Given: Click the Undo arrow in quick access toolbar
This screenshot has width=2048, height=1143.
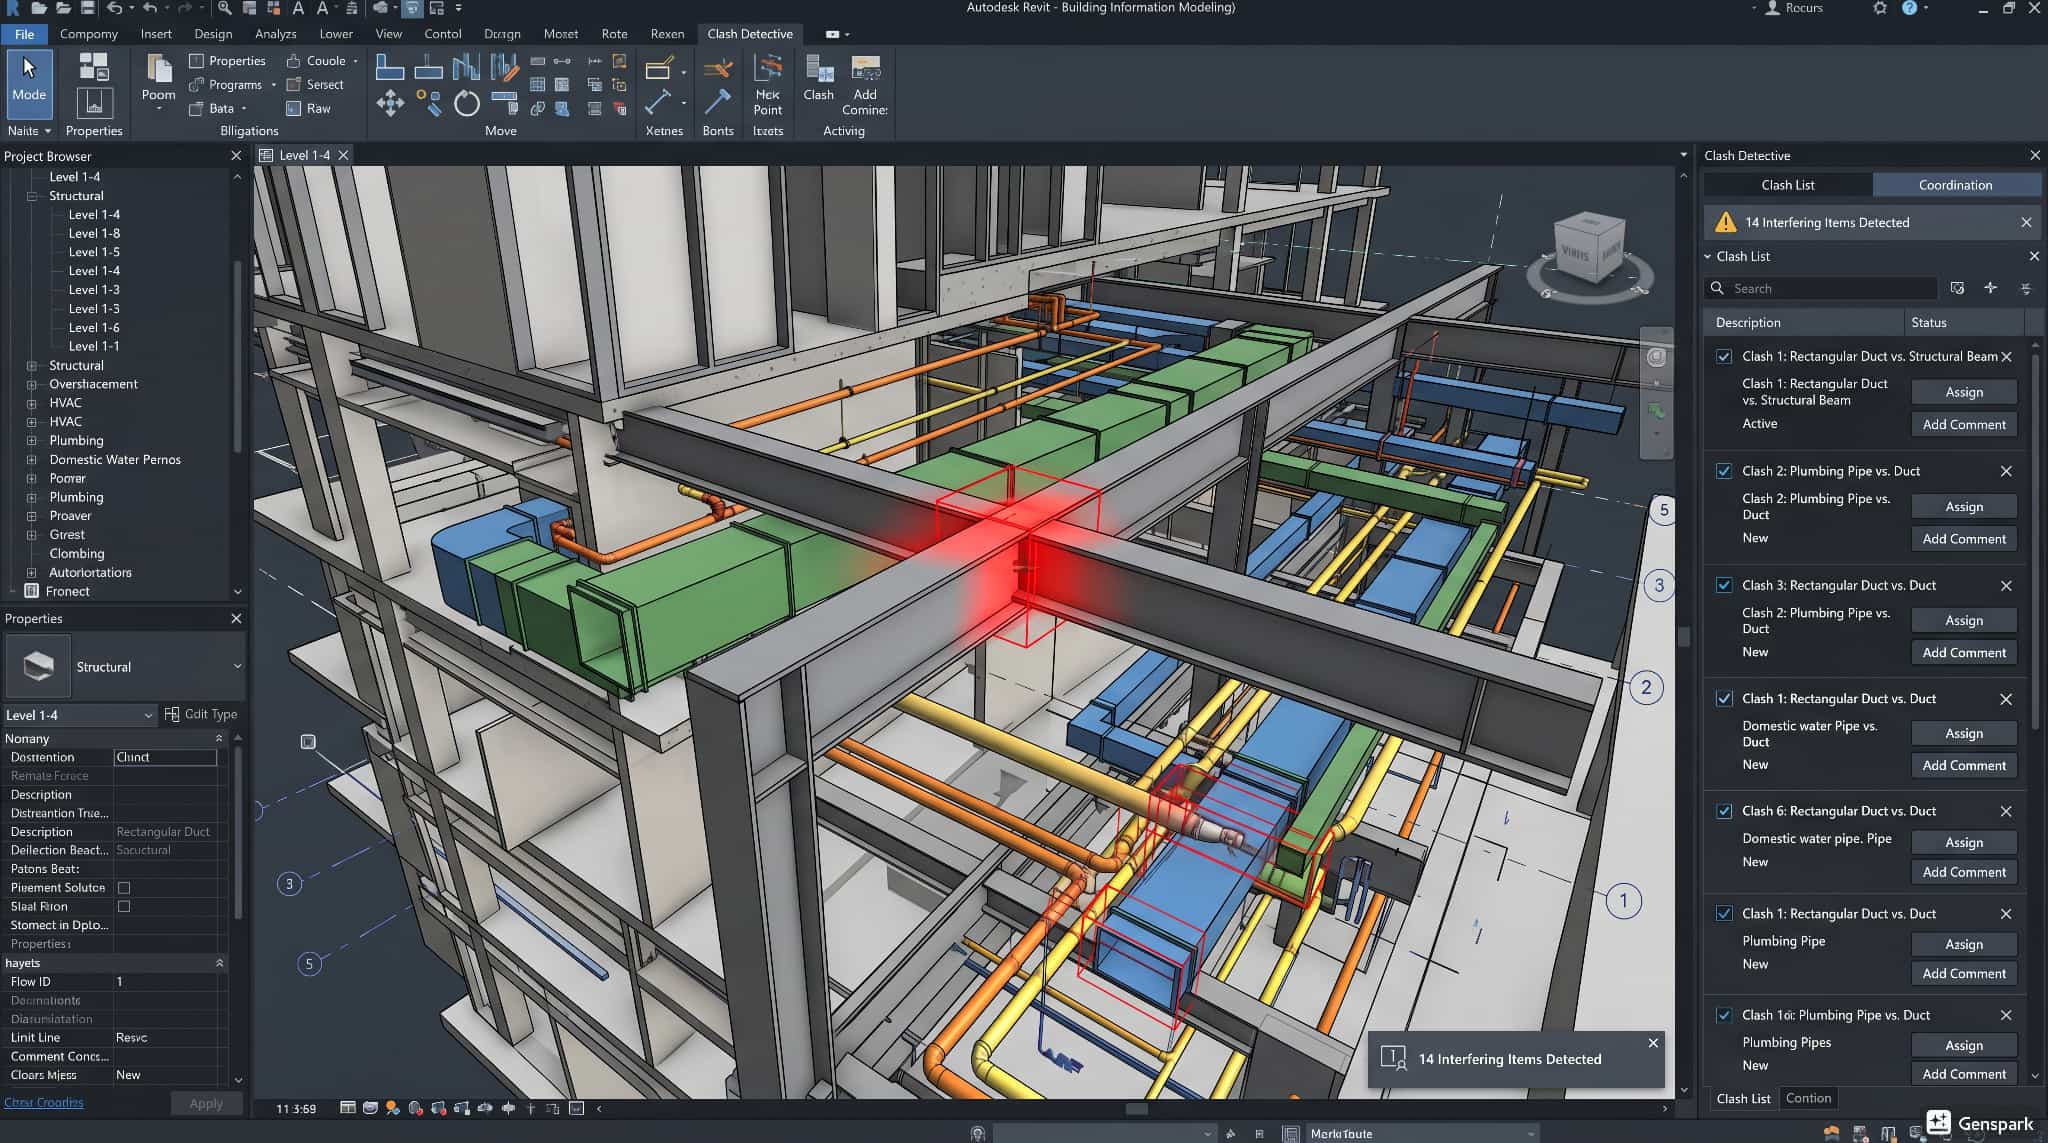Looking at the screenshot, I should (114, 8).
